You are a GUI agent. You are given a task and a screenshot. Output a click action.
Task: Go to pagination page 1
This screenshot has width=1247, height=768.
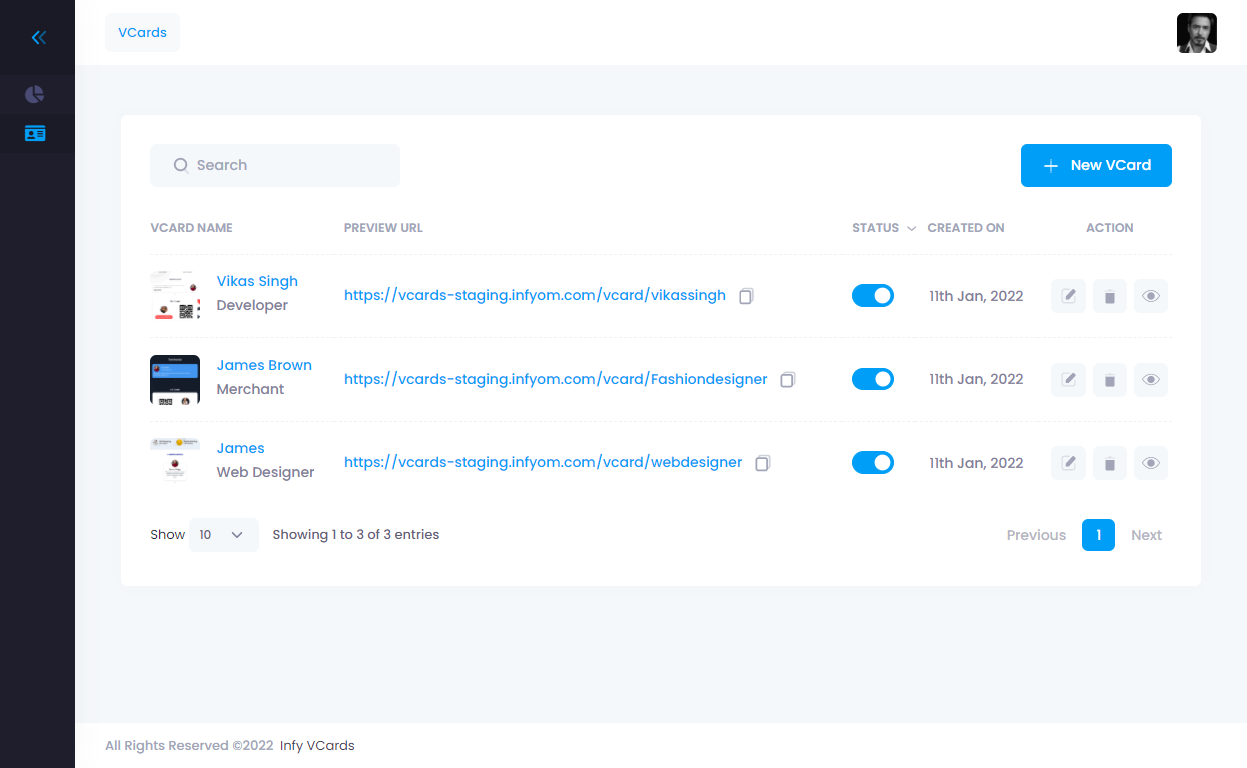pos(1098,535)
